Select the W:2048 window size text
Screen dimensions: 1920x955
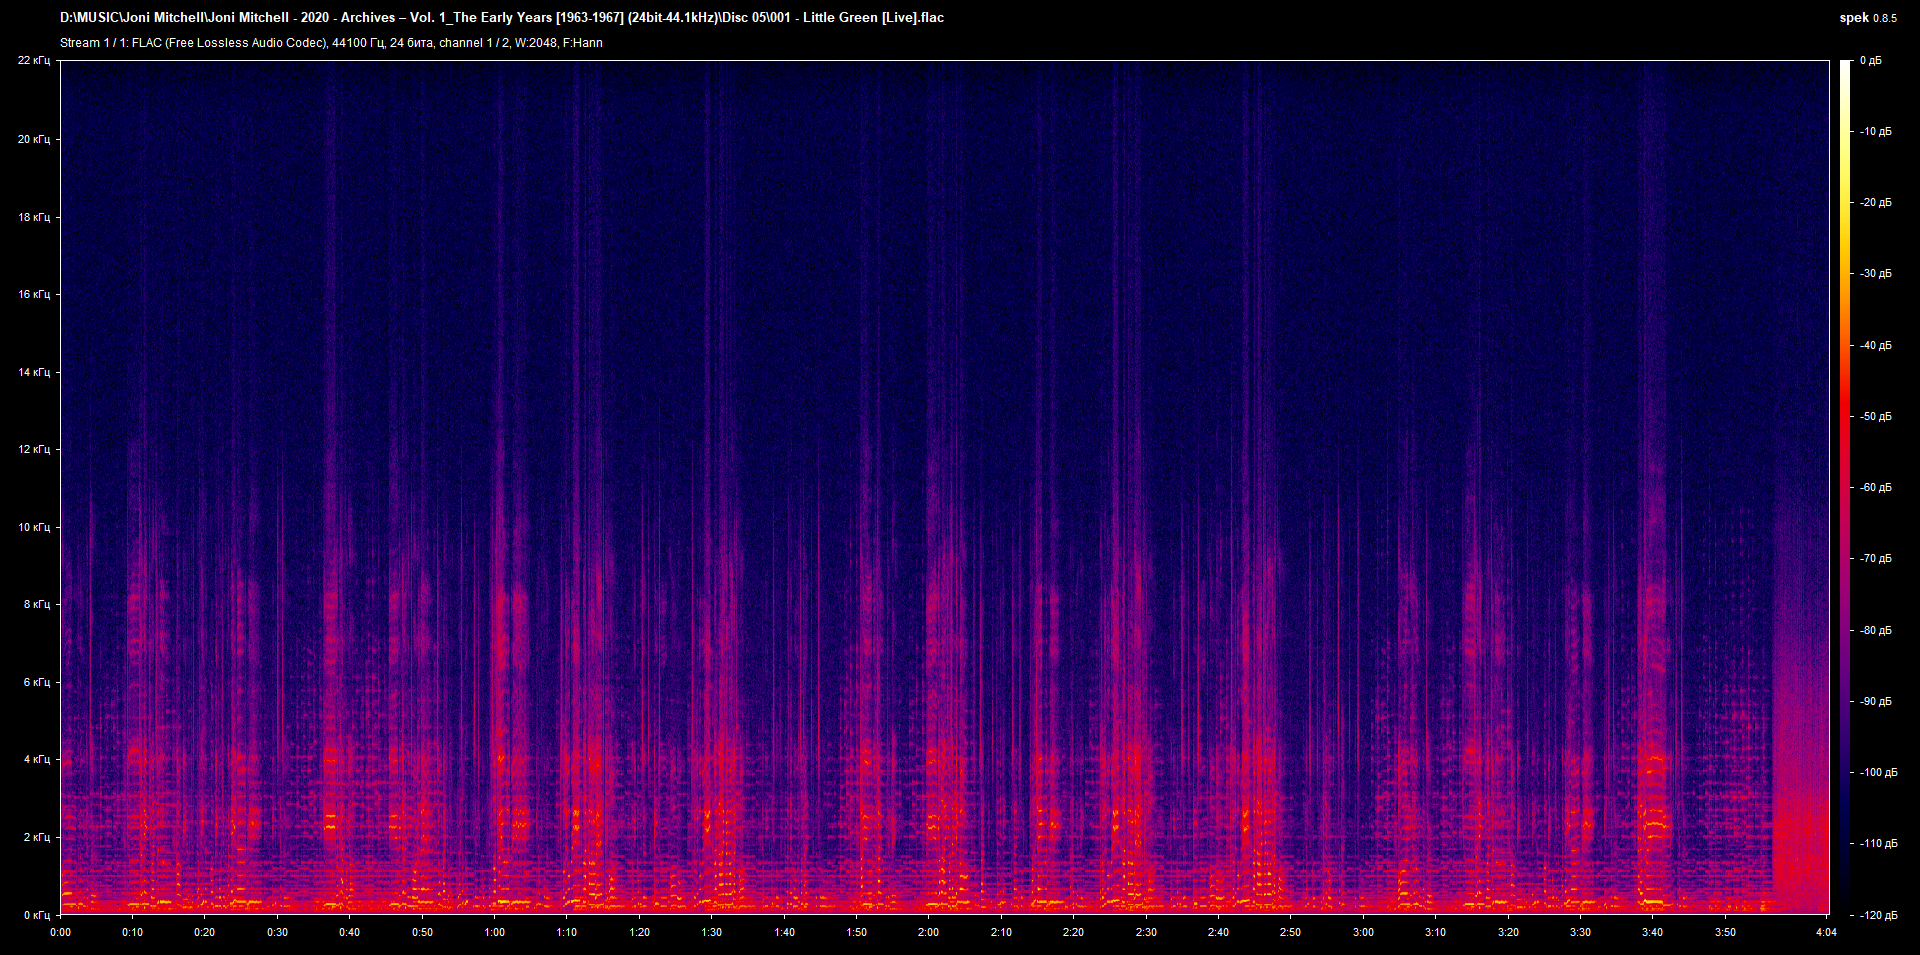[536, 42]
